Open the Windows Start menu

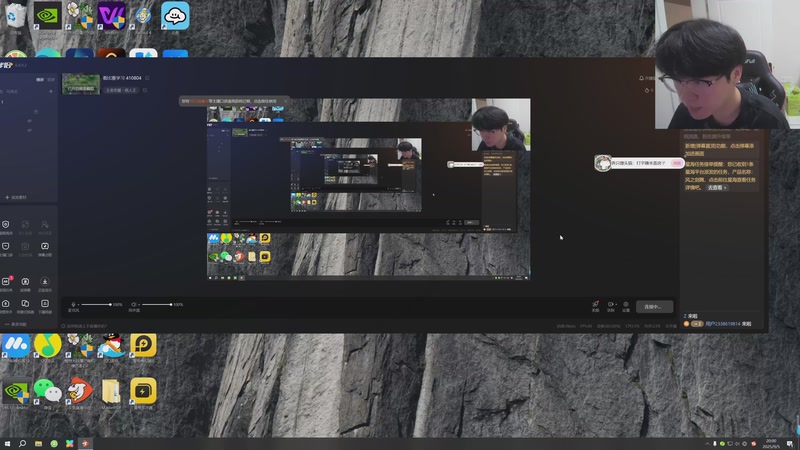click(x=7, y=444)
